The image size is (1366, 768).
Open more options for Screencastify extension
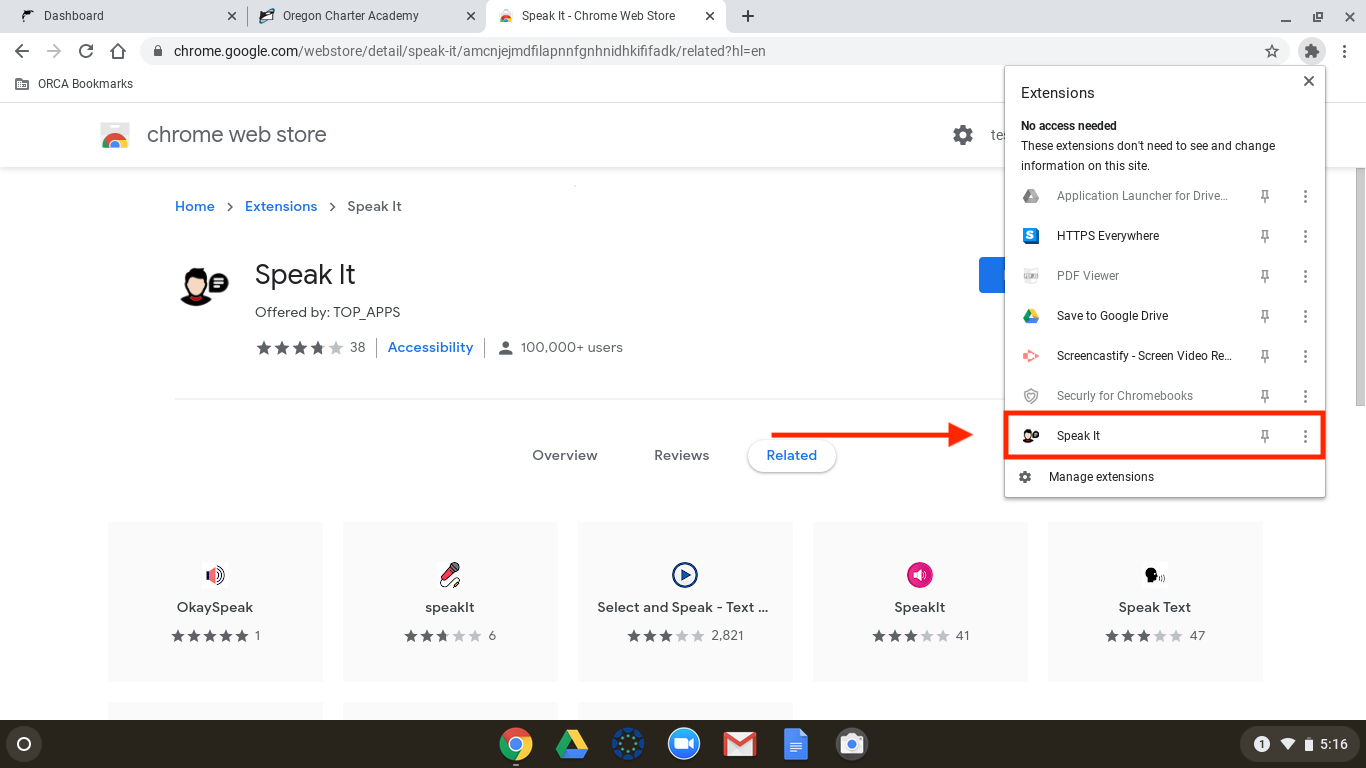pos(1305,356)
